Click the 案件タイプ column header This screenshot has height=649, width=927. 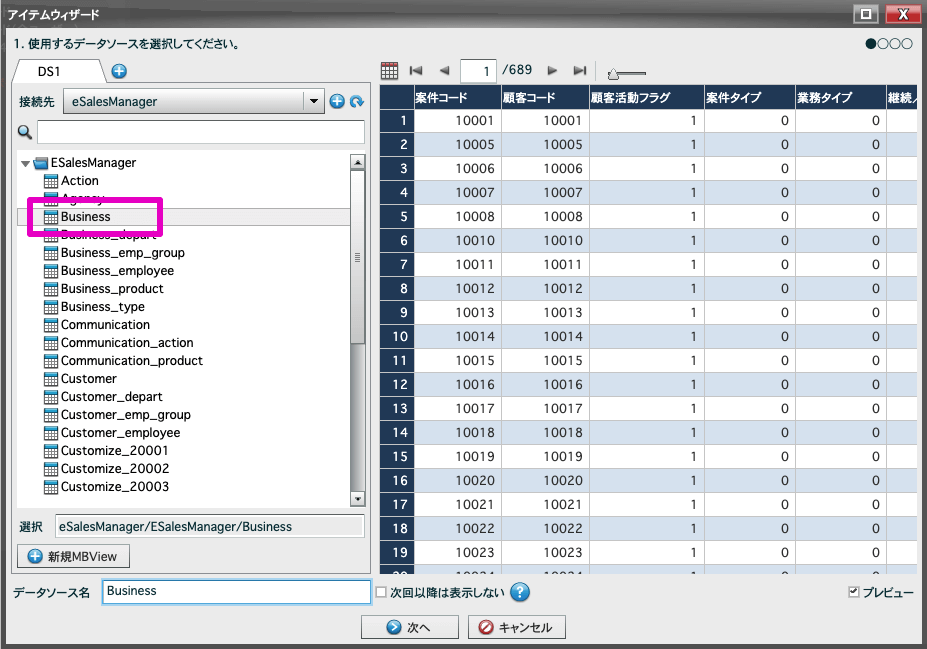[750, 97]
